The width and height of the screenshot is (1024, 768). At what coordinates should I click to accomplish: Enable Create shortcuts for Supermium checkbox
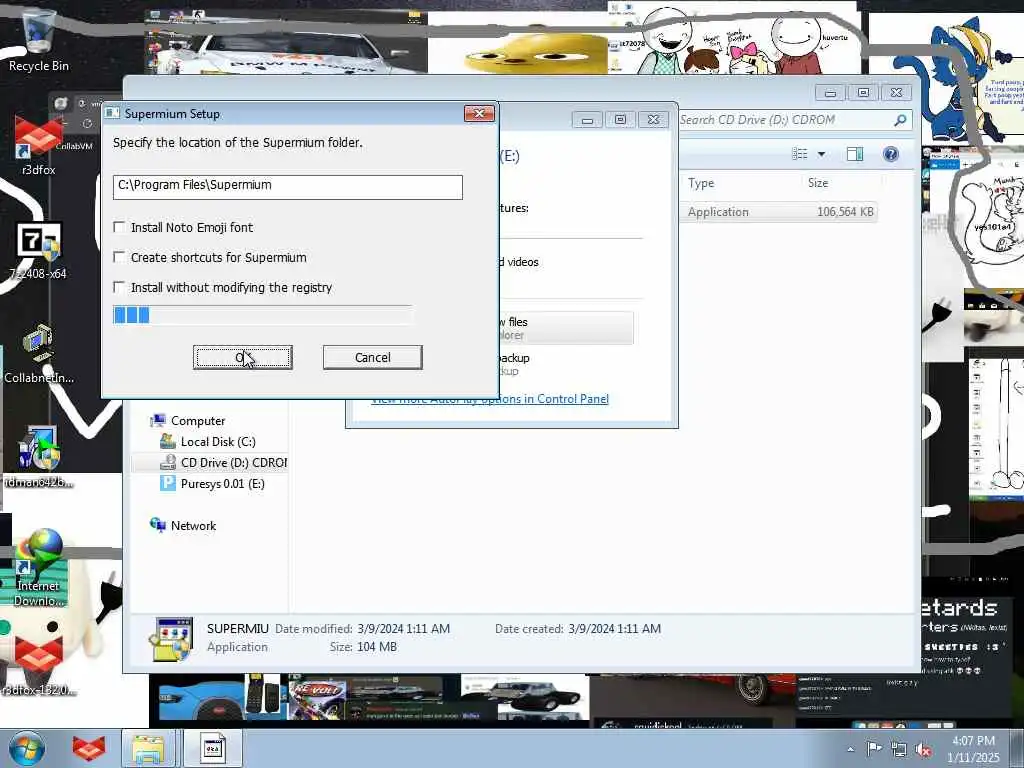click(119, 257)
